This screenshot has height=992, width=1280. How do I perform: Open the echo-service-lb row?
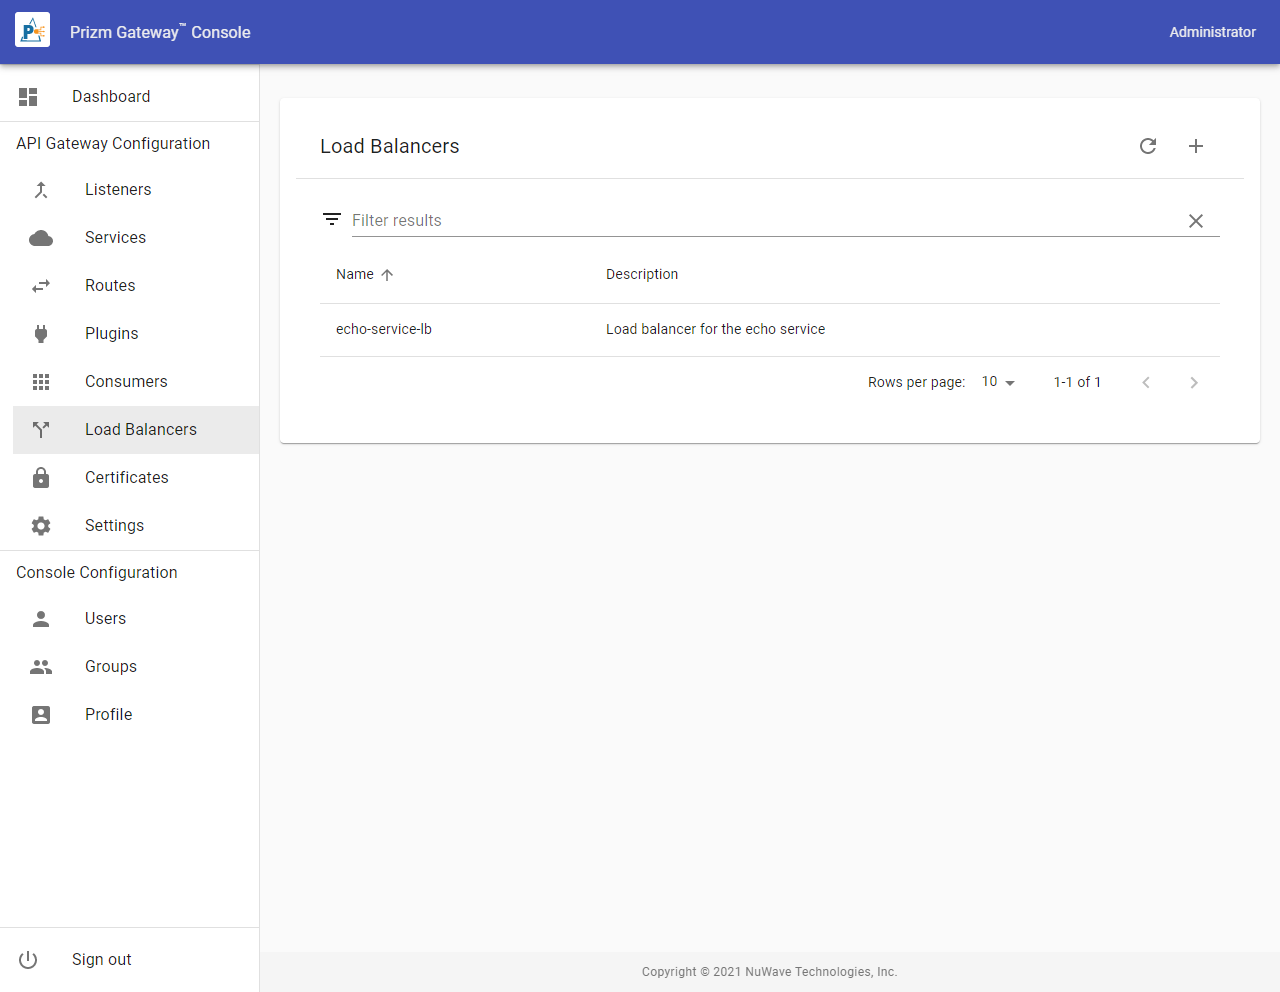click(384, 329)
